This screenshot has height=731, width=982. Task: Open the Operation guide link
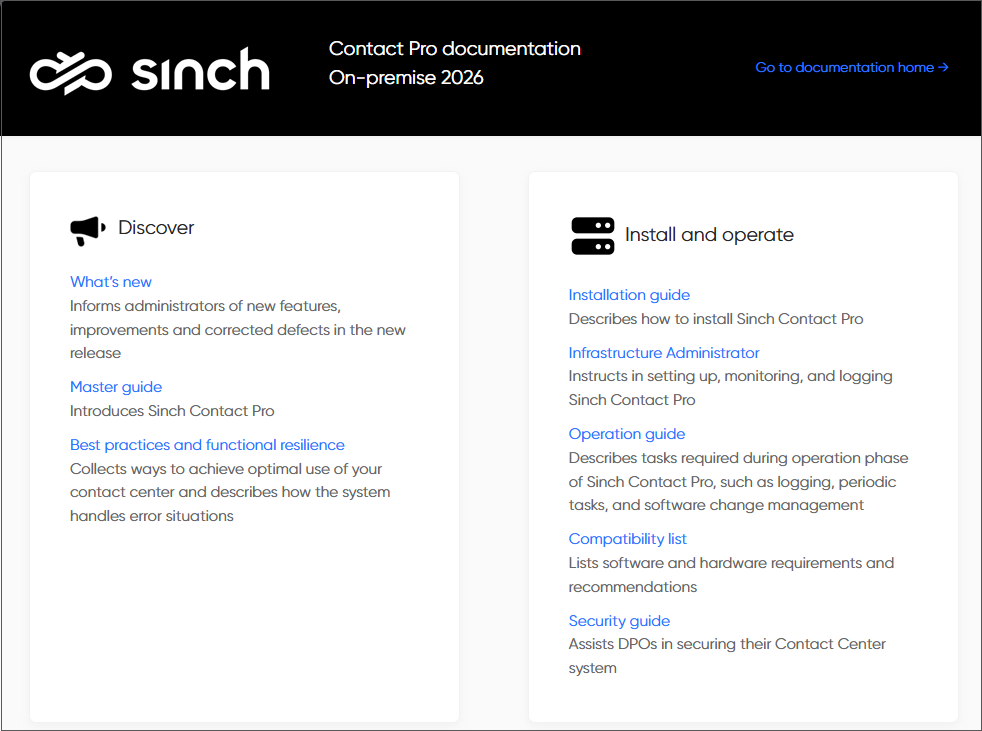[627, 434]
